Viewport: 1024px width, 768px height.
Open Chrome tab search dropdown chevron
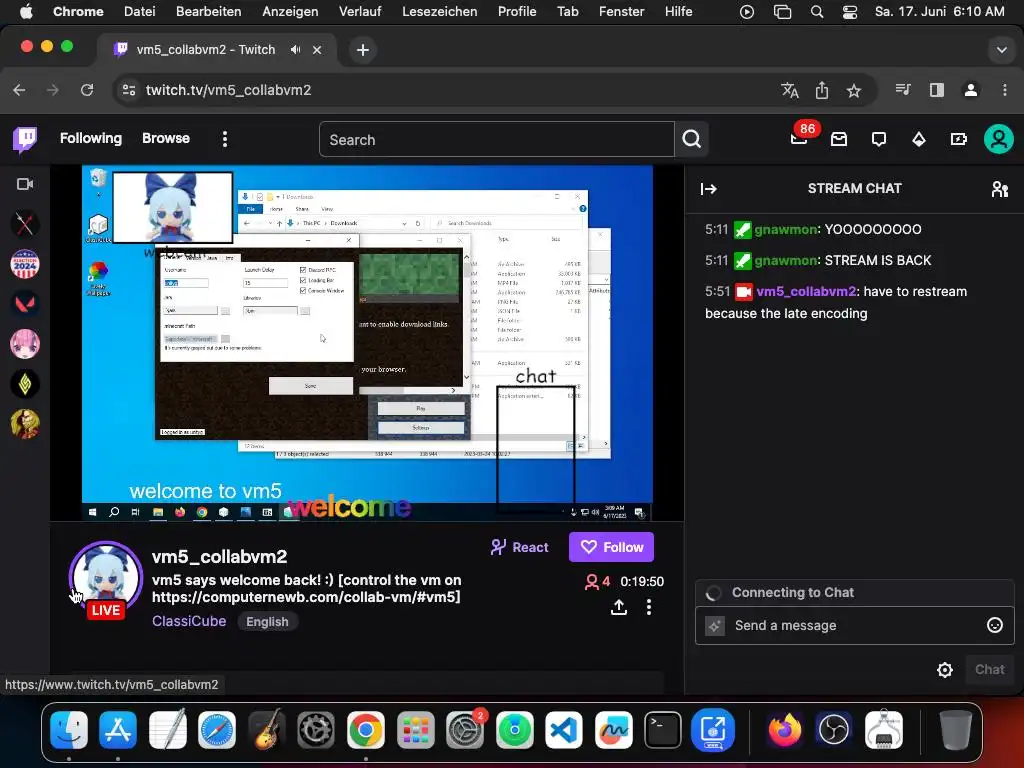click(1001, 50)
